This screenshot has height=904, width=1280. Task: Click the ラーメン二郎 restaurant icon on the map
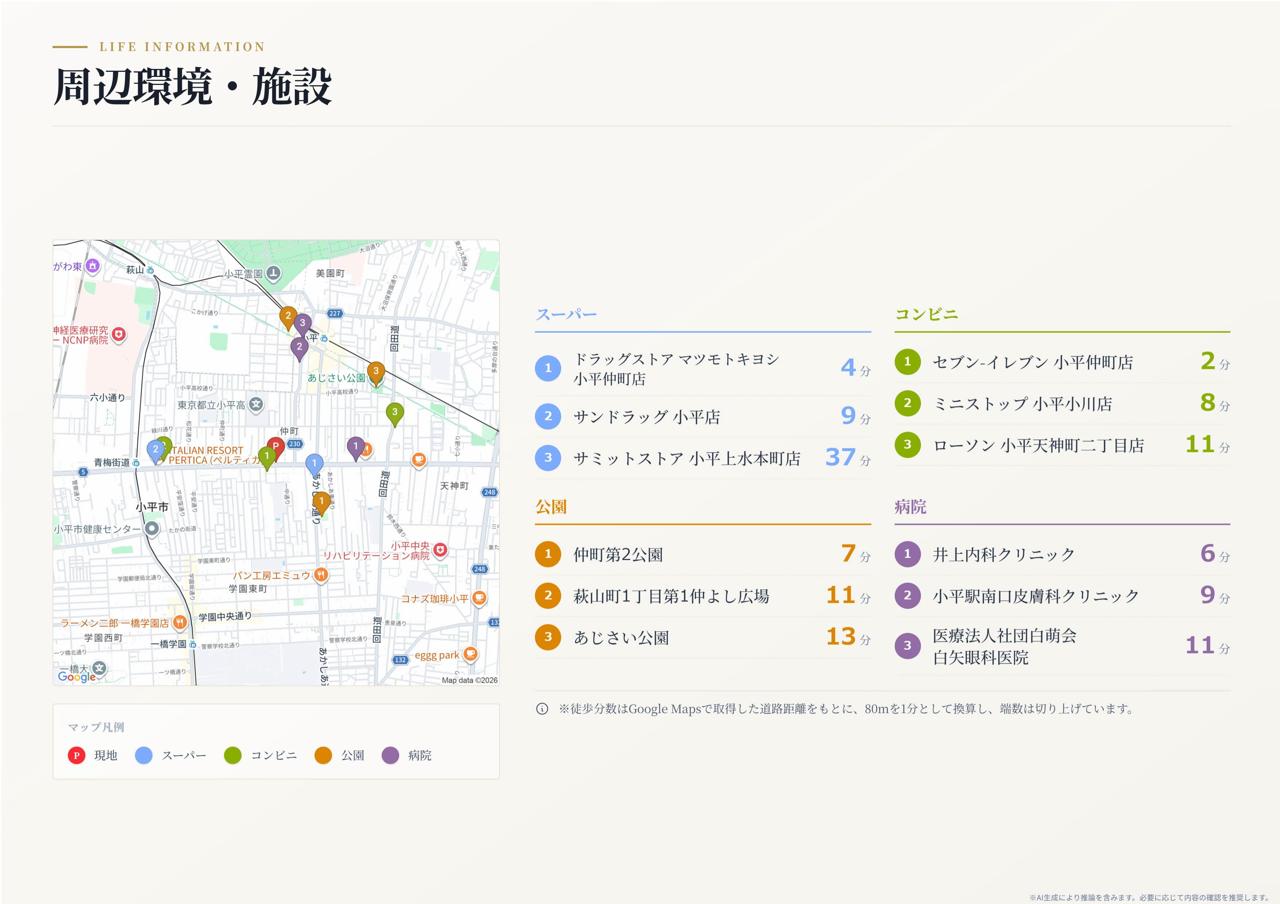(x=180, y=622)
